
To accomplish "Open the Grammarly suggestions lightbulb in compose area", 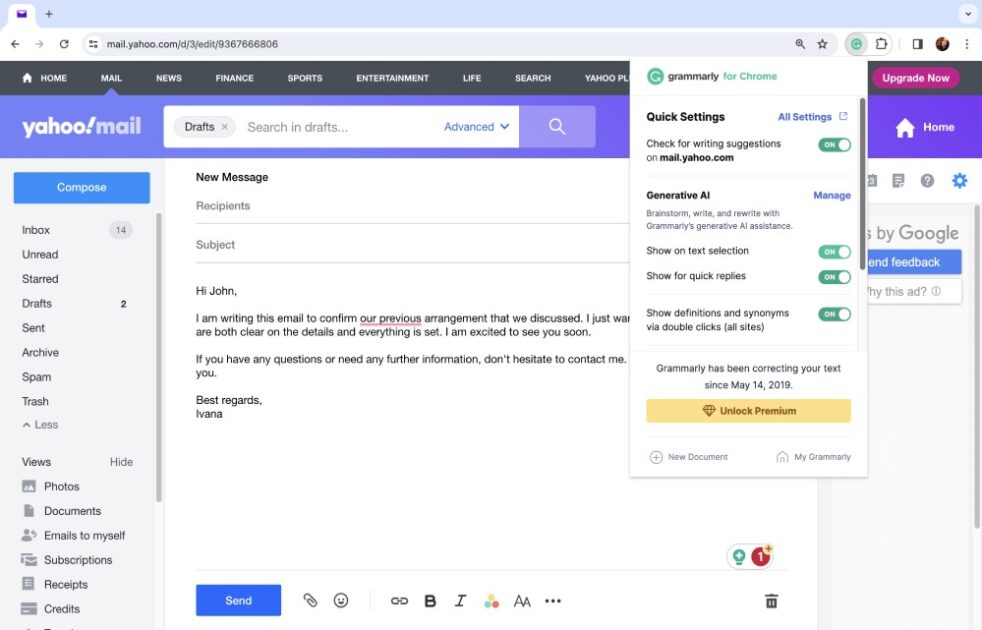I will coord(738,555).
